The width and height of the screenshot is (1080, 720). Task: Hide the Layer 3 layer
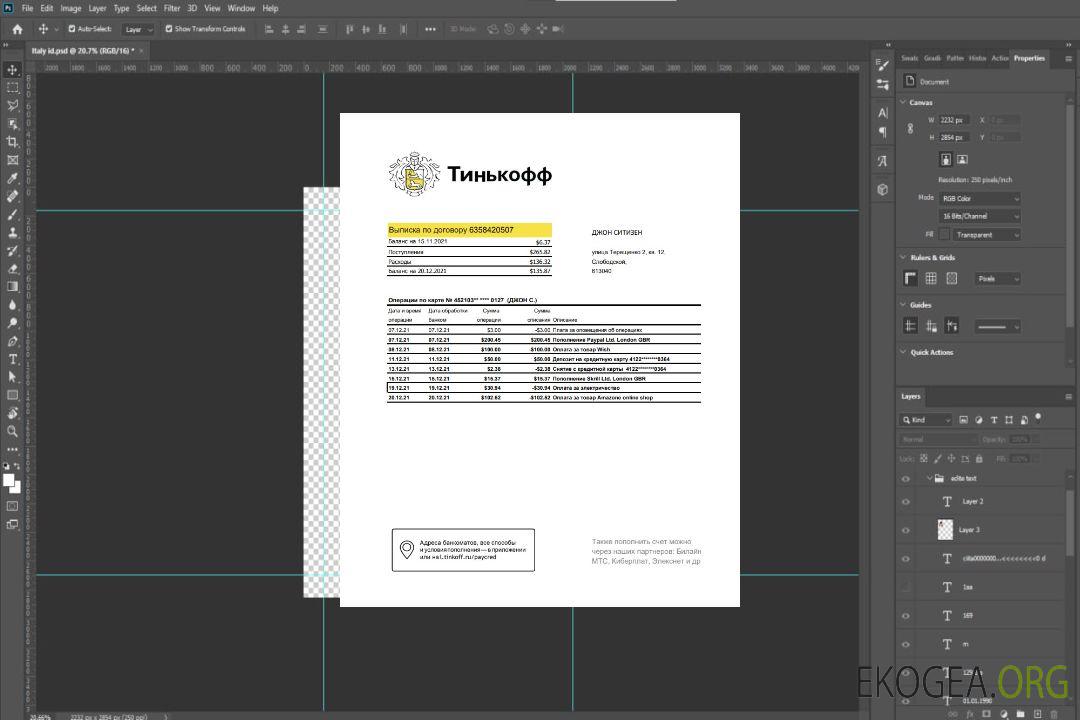906,530
